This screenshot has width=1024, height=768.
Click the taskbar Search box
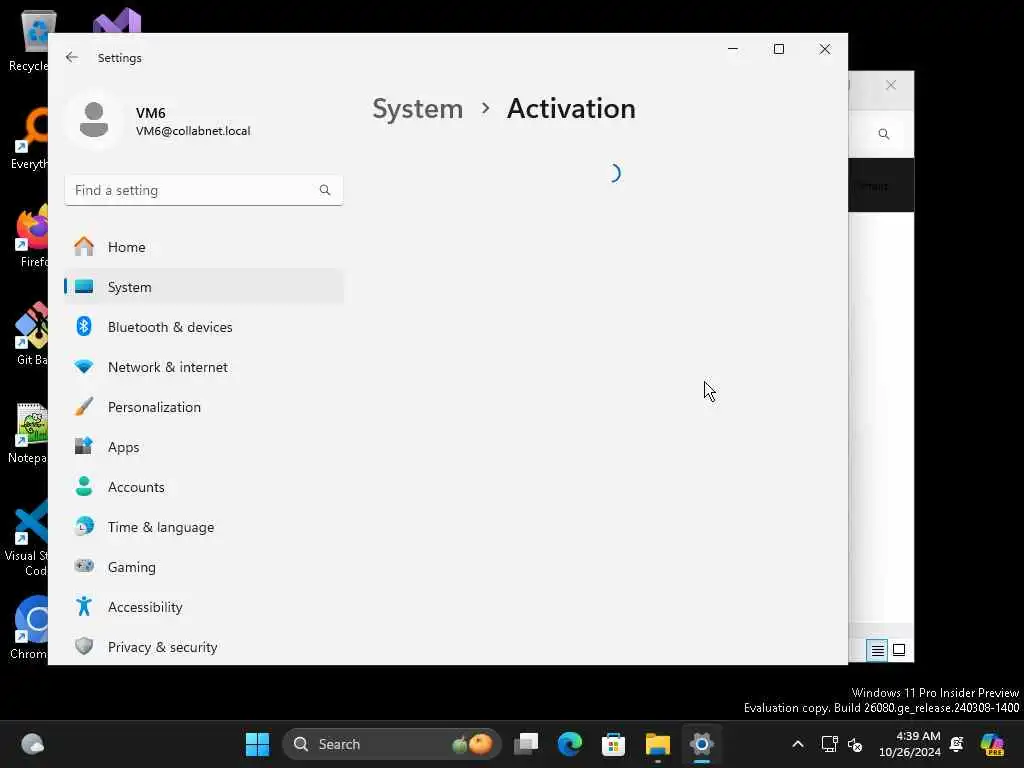pyautogui.click(x=392, y=744)
